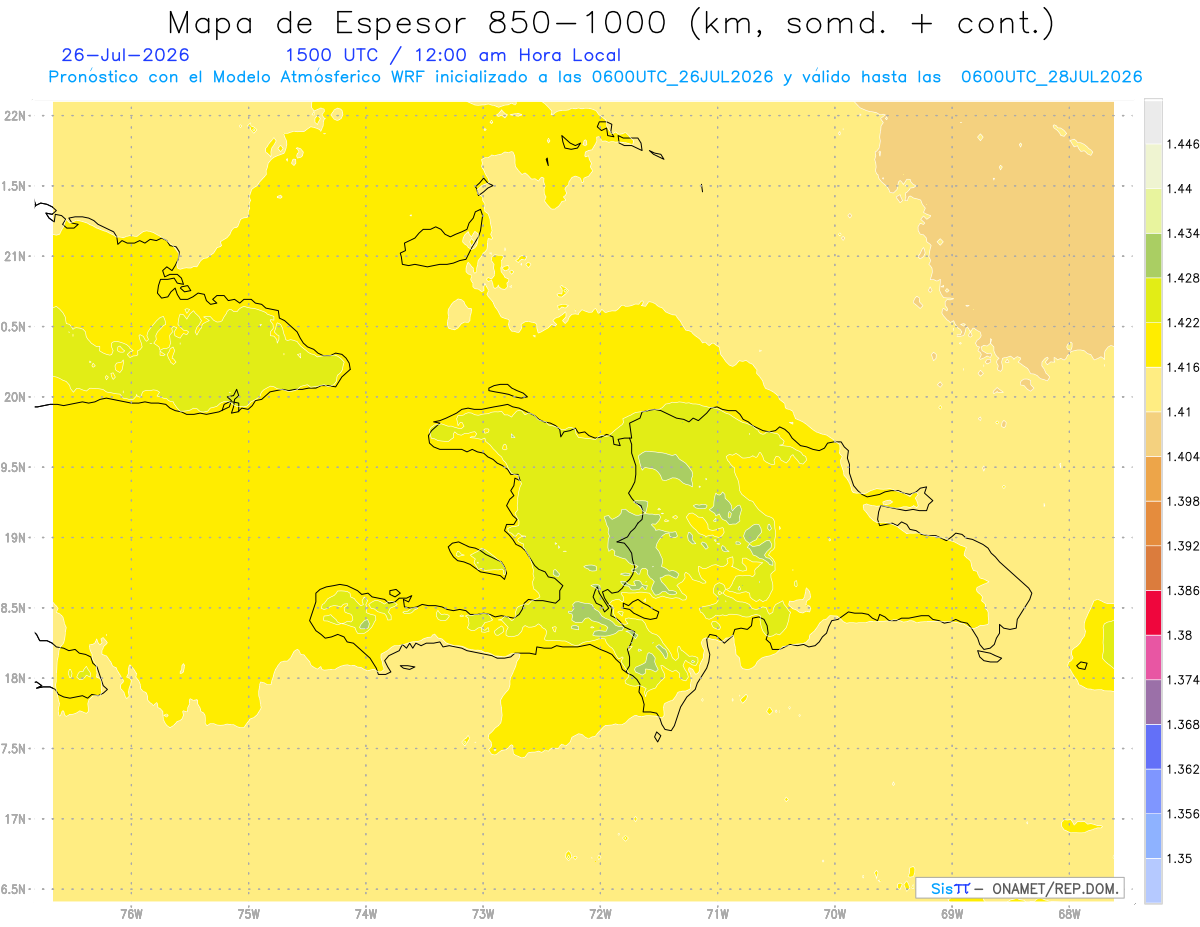
Task: Click the colorbar value 1.398
Action: (1184, 501)
